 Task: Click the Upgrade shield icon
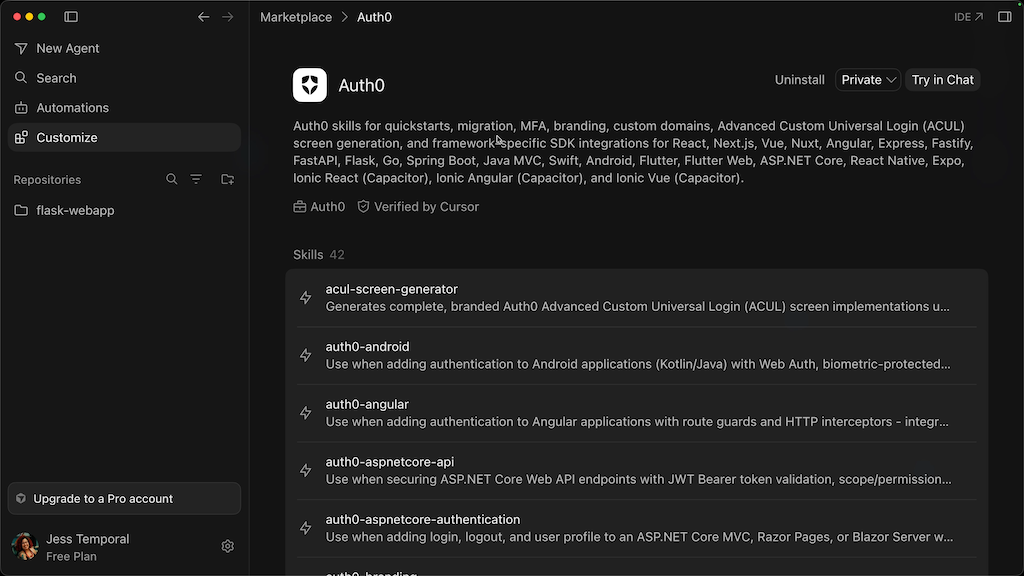(x=21, y=498)
